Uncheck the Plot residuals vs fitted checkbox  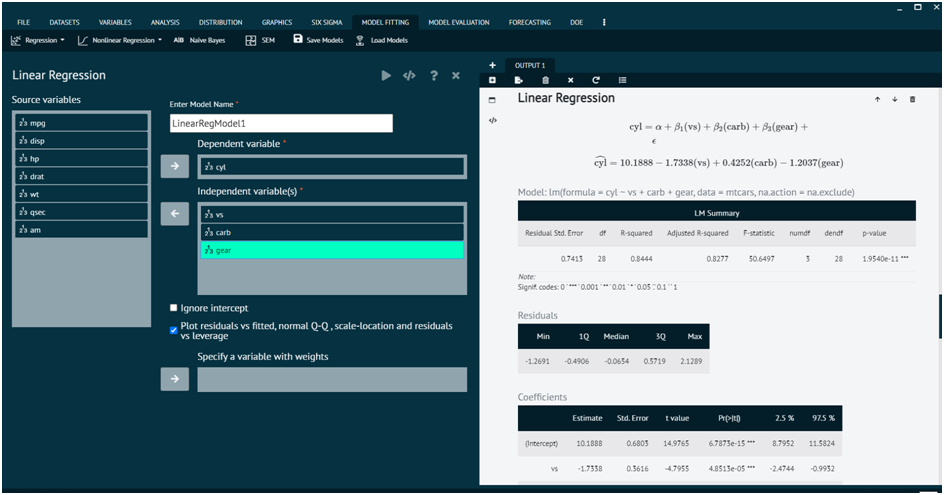(x=174, y=327)
